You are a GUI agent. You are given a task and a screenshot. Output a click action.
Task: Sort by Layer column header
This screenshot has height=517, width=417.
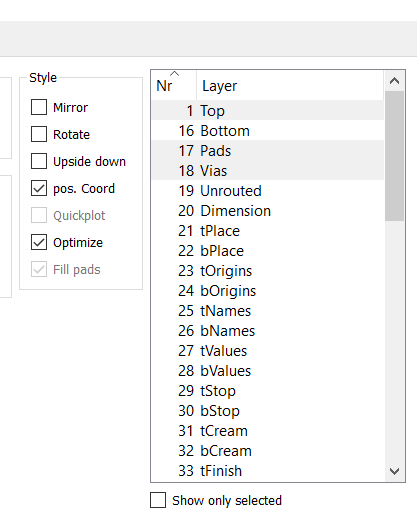pos(290,85)
